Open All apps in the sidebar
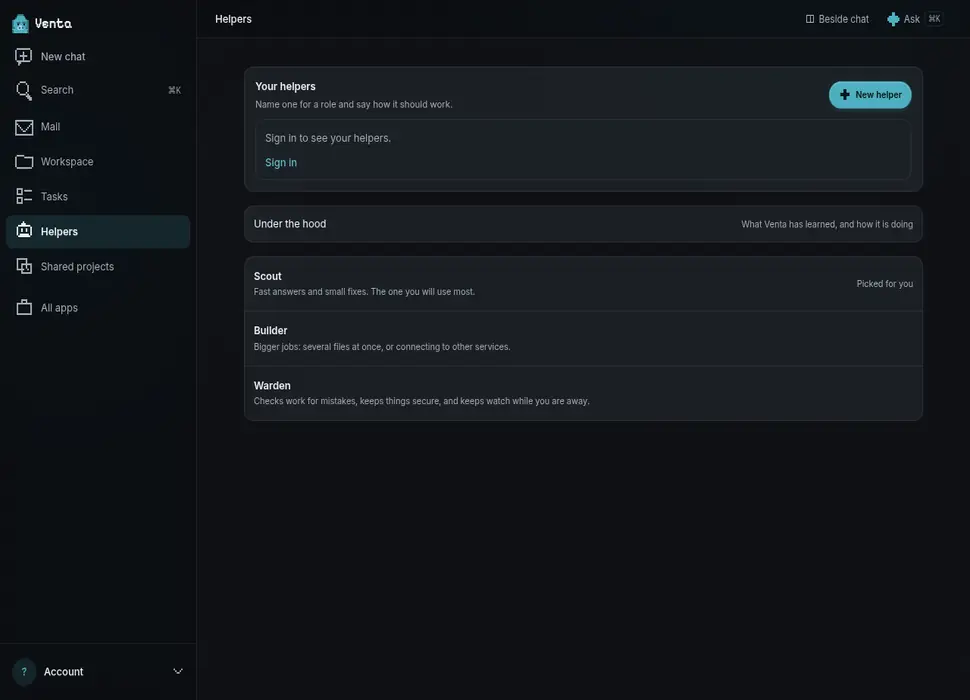The height and width of the screenshot is (700, 970). (98, 307)
